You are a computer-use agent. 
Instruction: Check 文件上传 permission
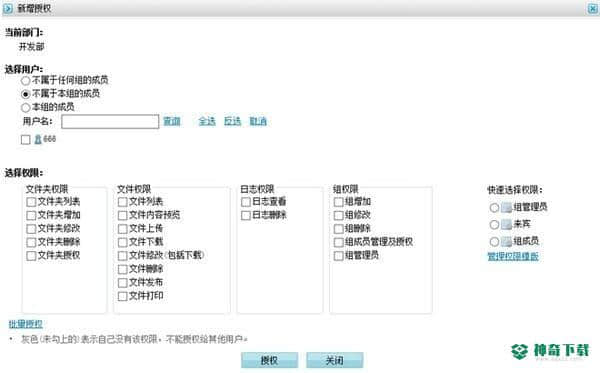[x=122, y=229]
